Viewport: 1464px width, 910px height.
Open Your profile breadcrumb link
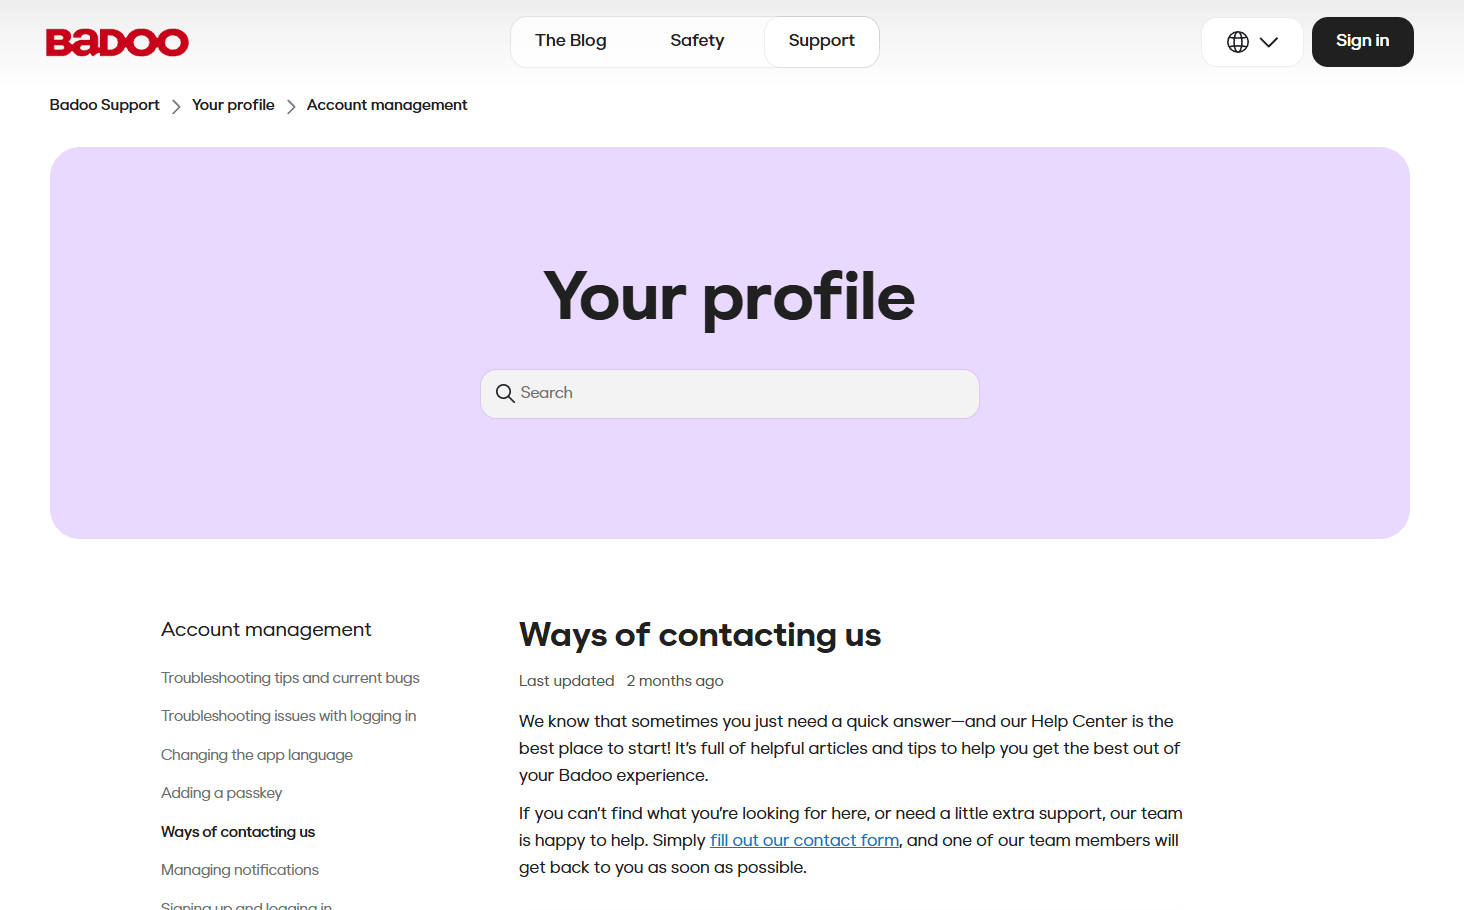coord(233,105)
